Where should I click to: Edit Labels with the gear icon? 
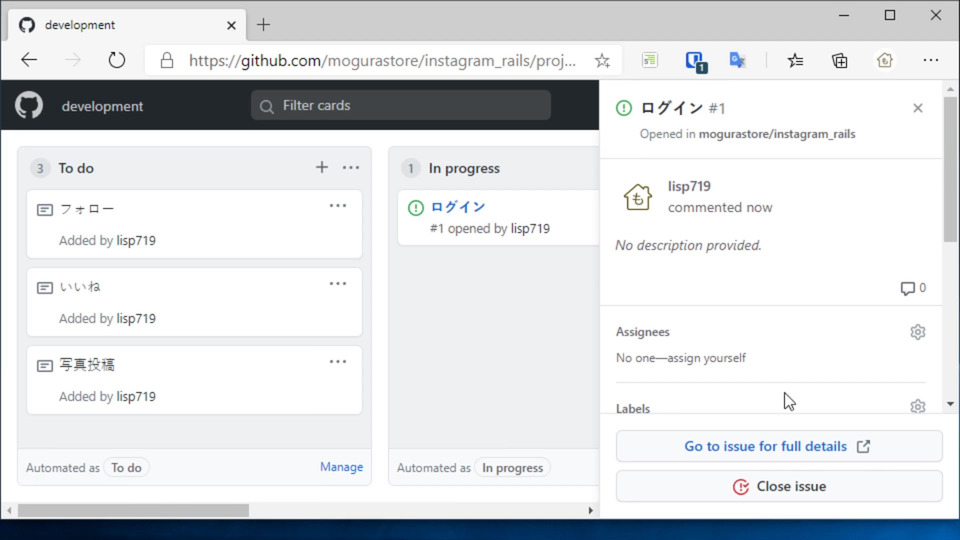[918, 407]
